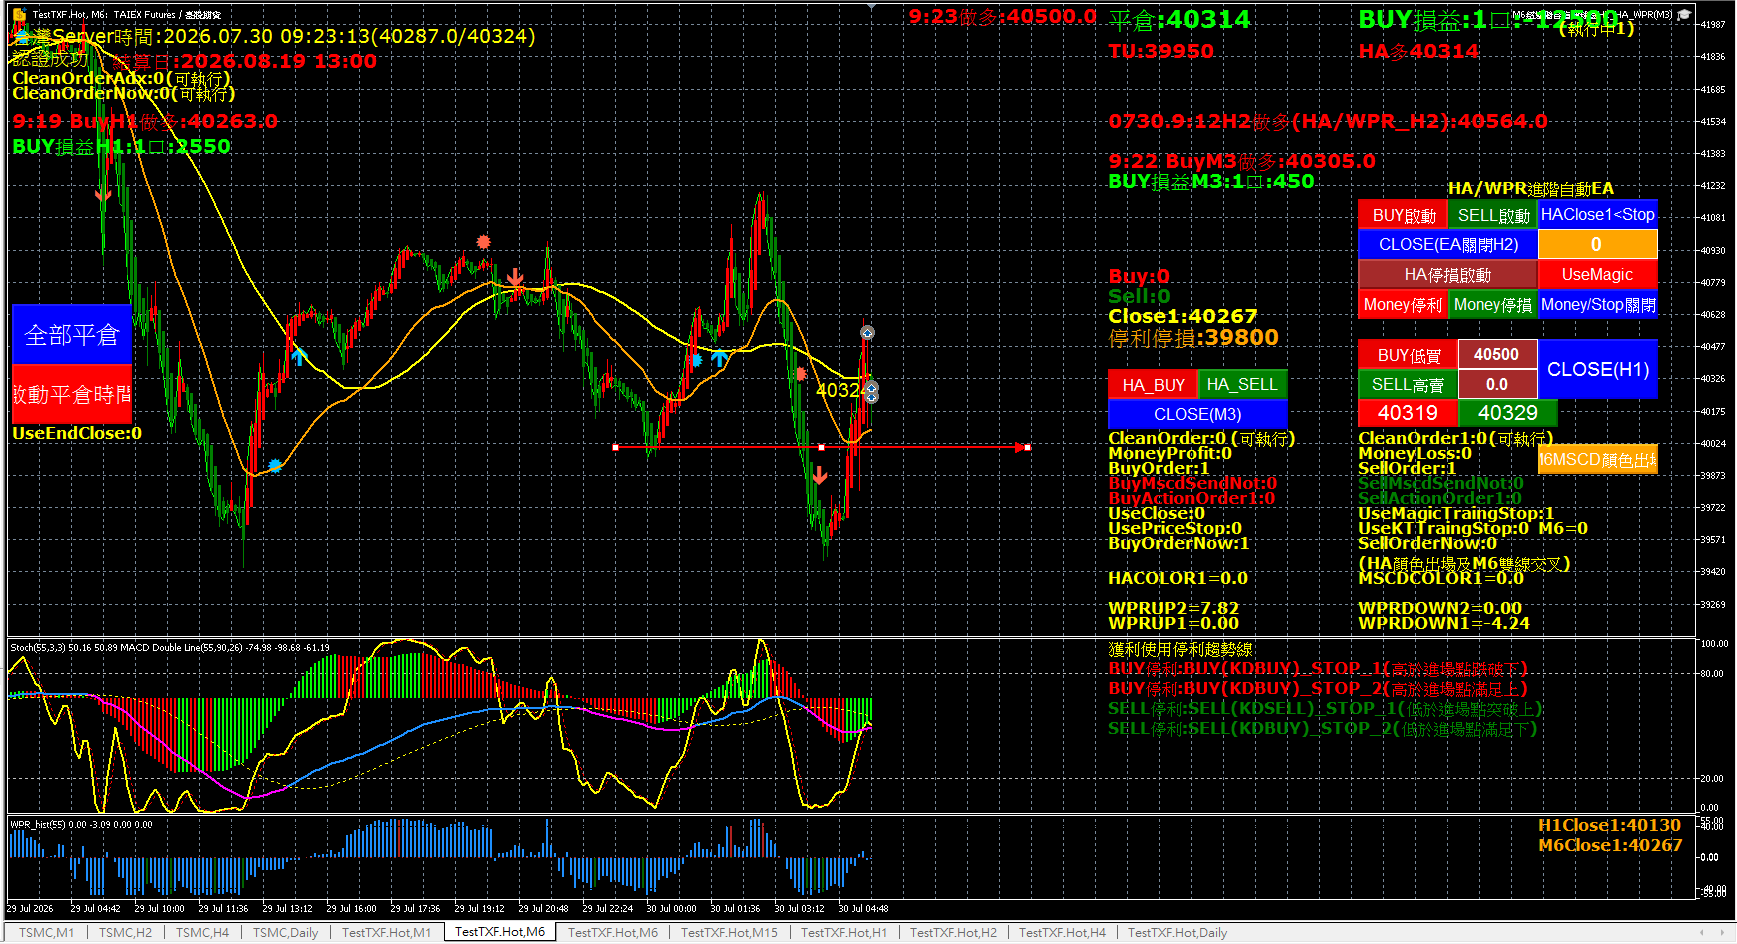Switch to the TSMC,Daily chart tab
This screenshot has width=1737, height=944.
[285, 932]
